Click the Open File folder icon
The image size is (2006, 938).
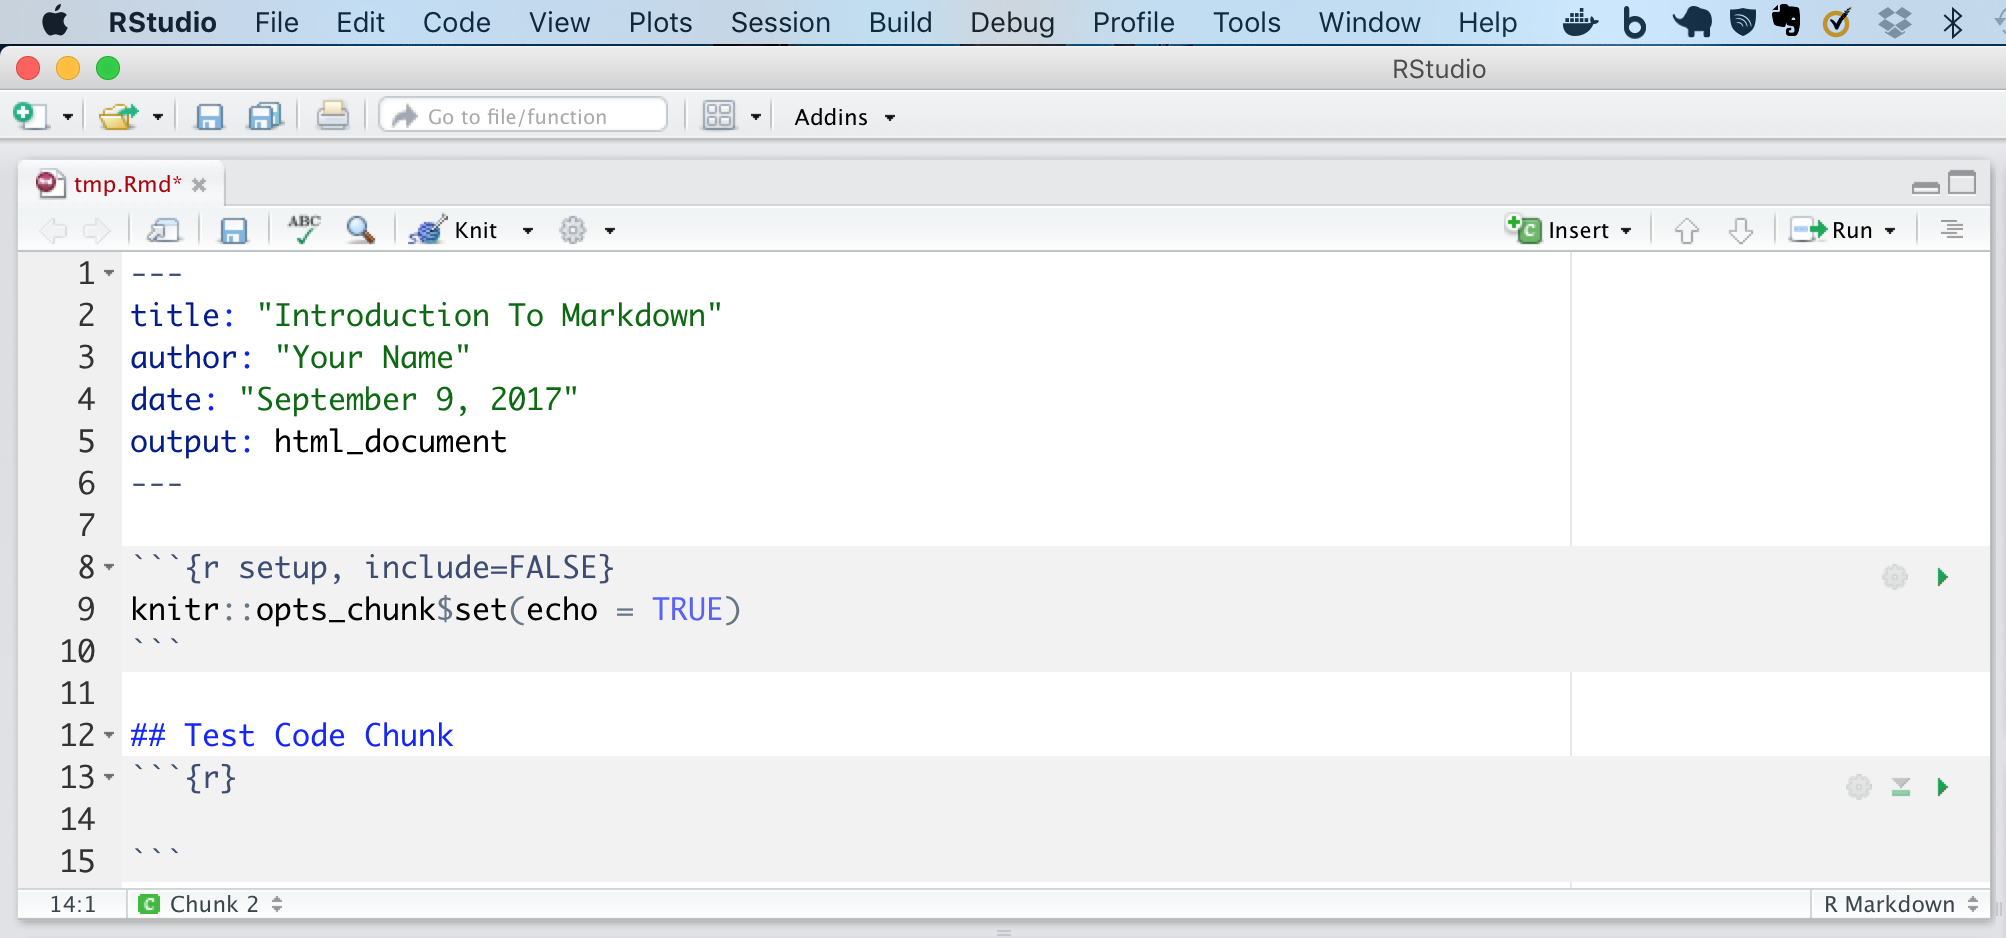click(x=119, y=116)
